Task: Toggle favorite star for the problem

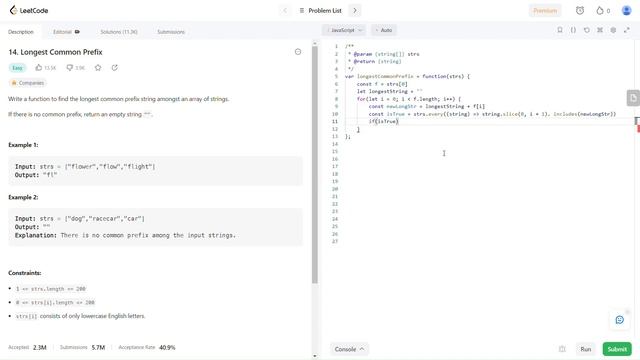Action: [x=98, y=68]
